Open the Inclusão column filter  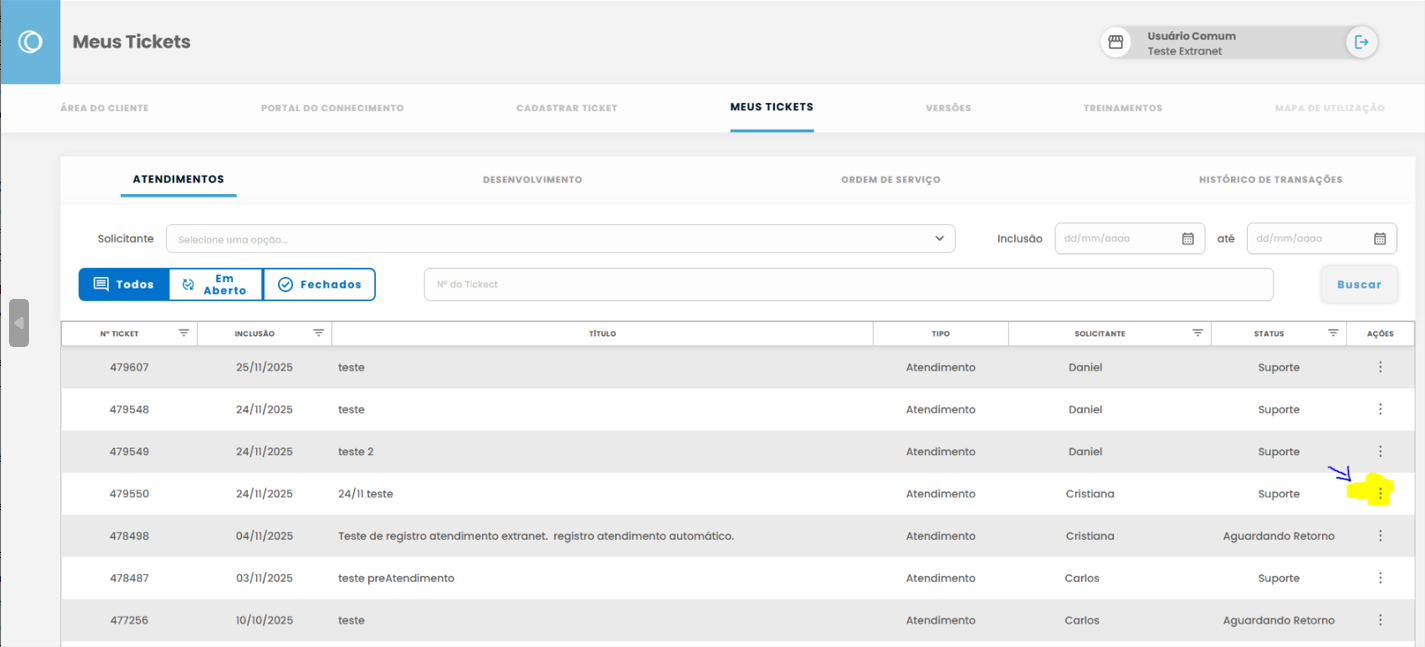[318, 333]
